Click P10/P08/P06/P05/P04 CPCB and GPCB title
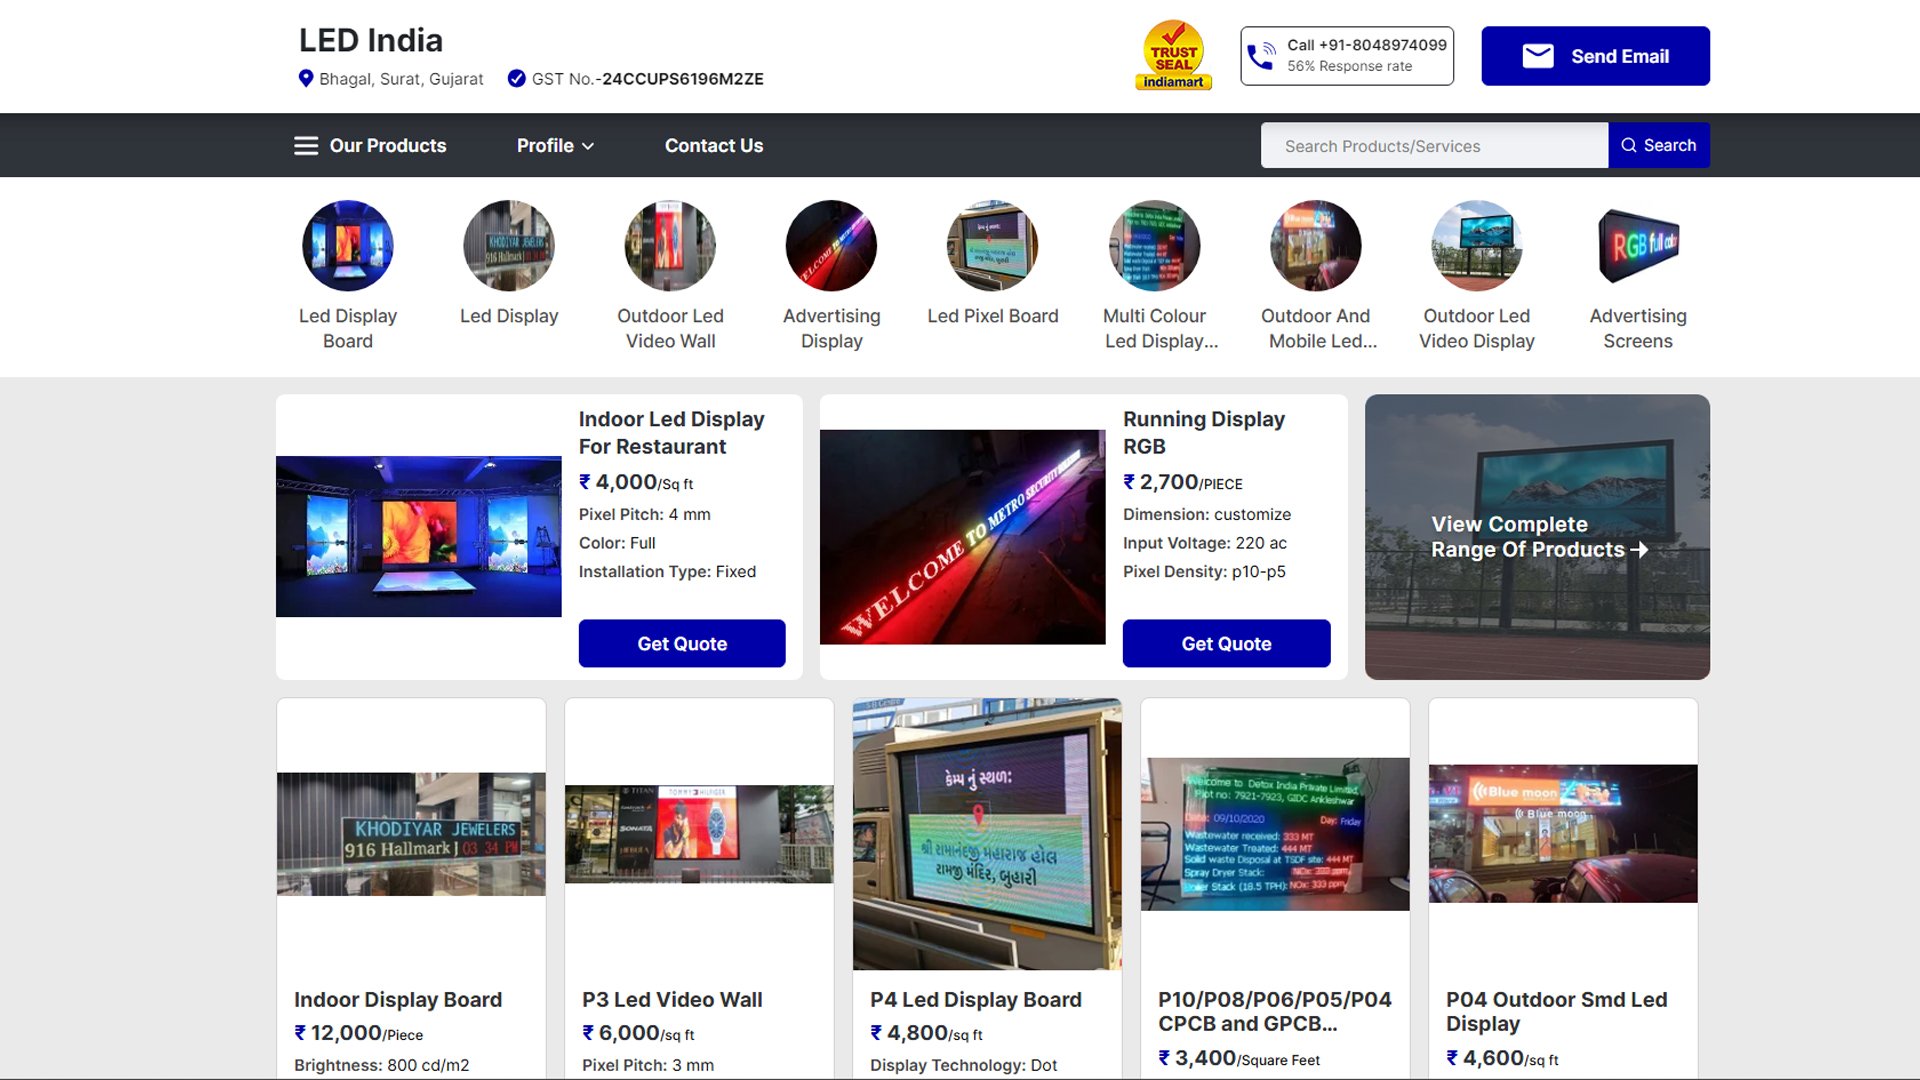Screen dimensions: 1920x1080 click(x=1275, y=1012)
